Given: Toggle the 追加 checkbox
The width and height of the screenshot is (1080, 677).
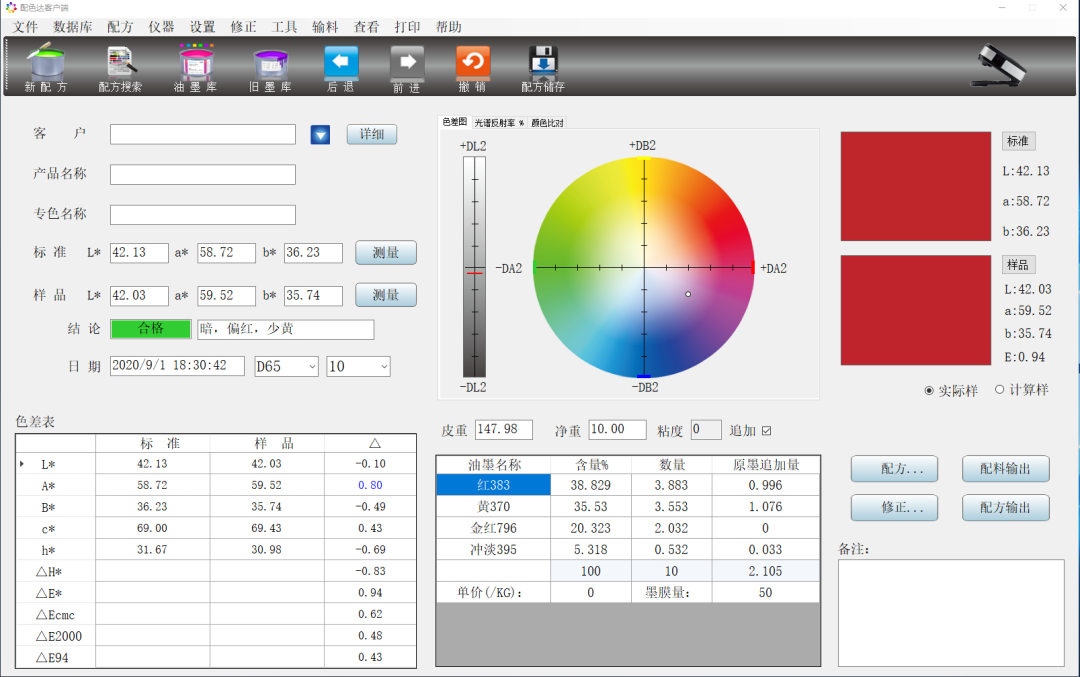Looking at the screenshot, I should [x=767, y=430].
